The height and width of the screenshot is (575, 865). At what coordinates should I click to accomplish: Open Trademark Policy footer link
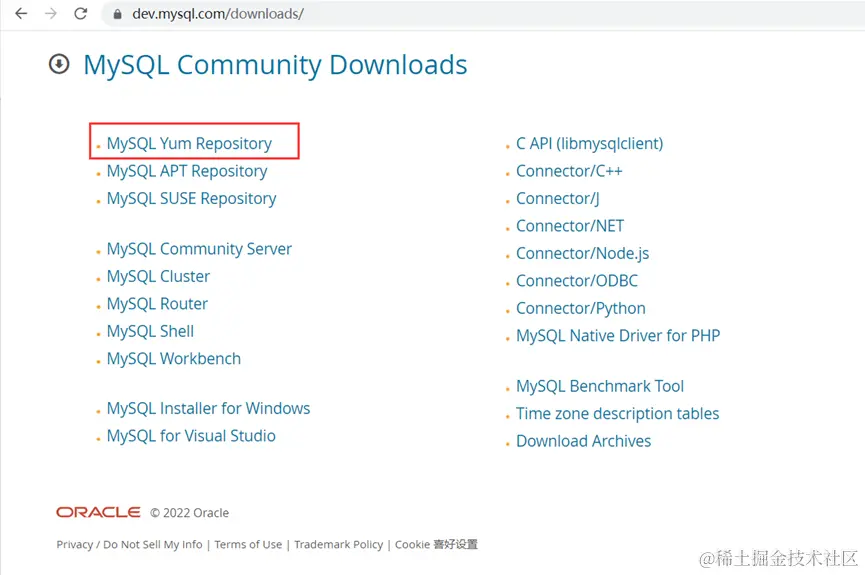[x=339, y=545]
